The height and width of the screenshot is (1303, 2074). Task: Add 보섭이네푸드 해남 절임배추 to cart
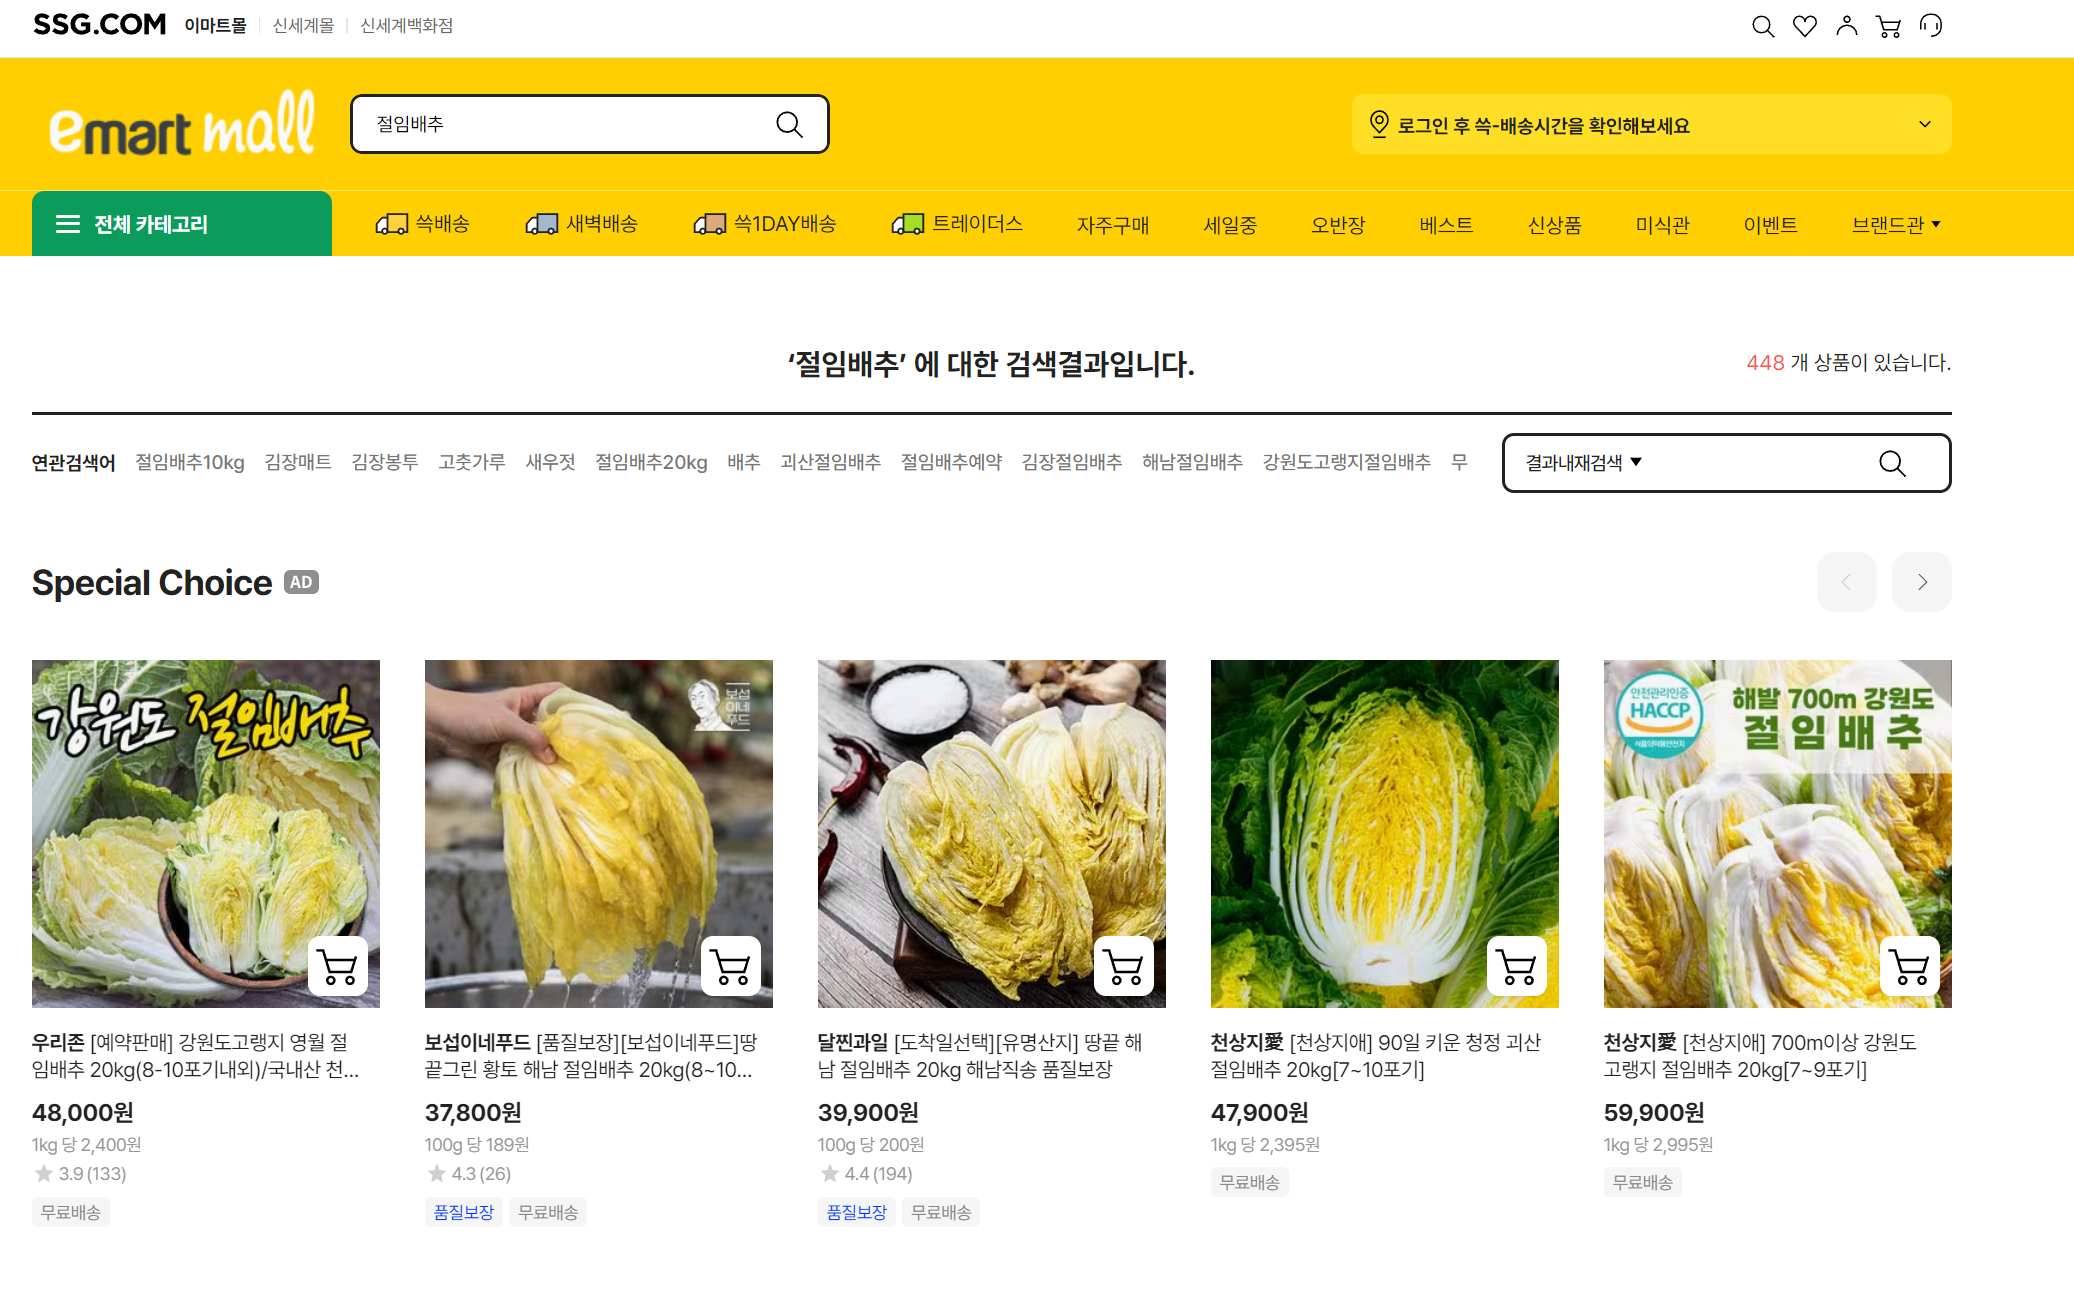731,967
